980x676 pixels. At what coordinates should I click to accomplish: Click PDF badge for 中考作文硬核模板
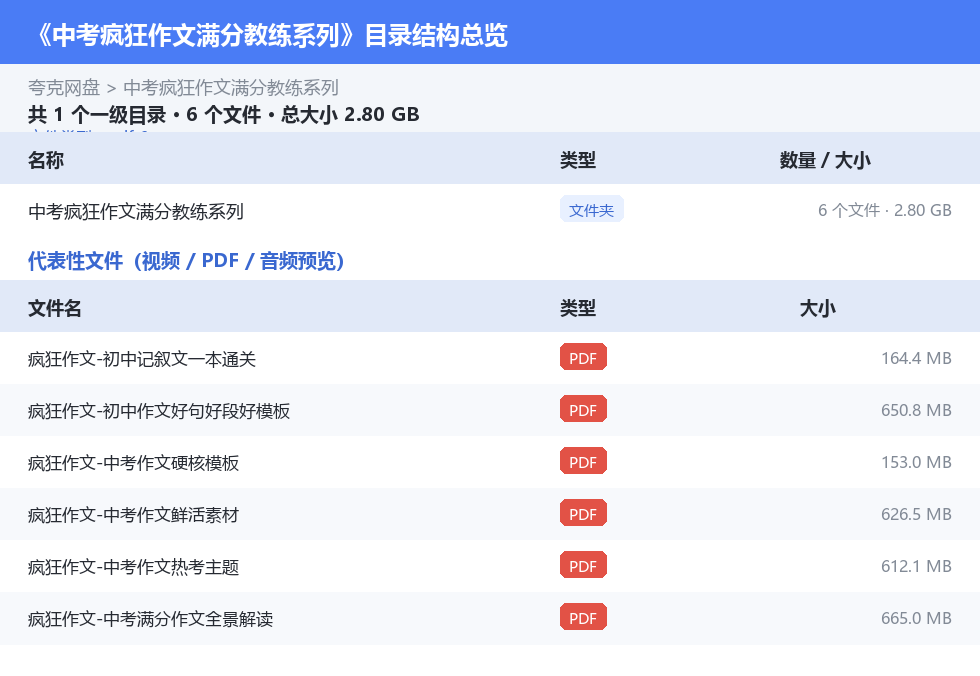pos(583,461)
